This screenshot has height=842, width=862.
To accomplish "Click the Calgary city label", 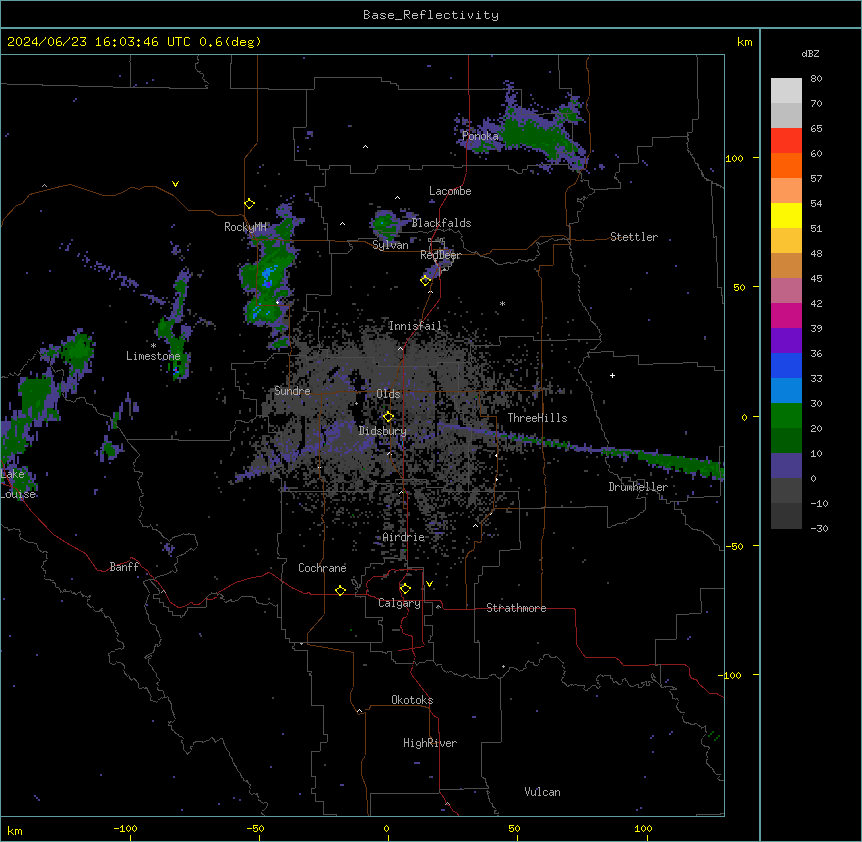I will point(399,603).
